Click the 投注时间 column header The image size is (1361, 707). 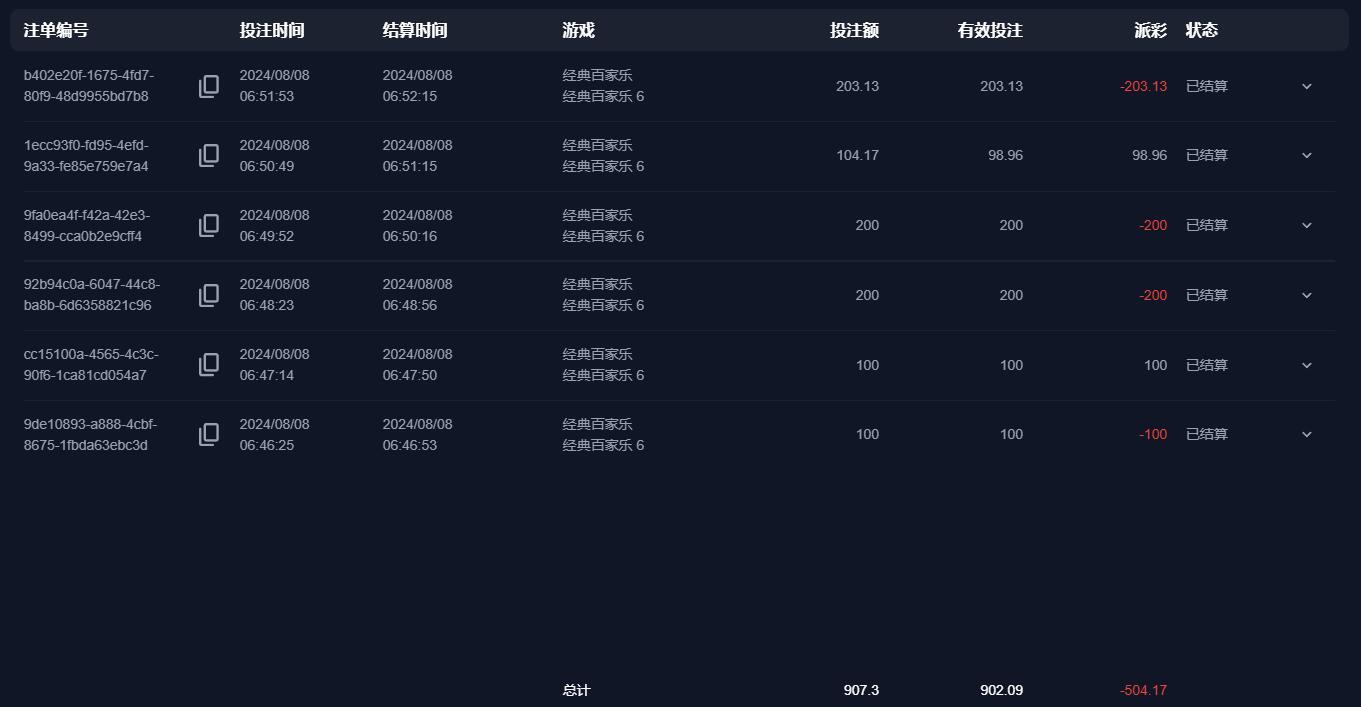[272, 30]
